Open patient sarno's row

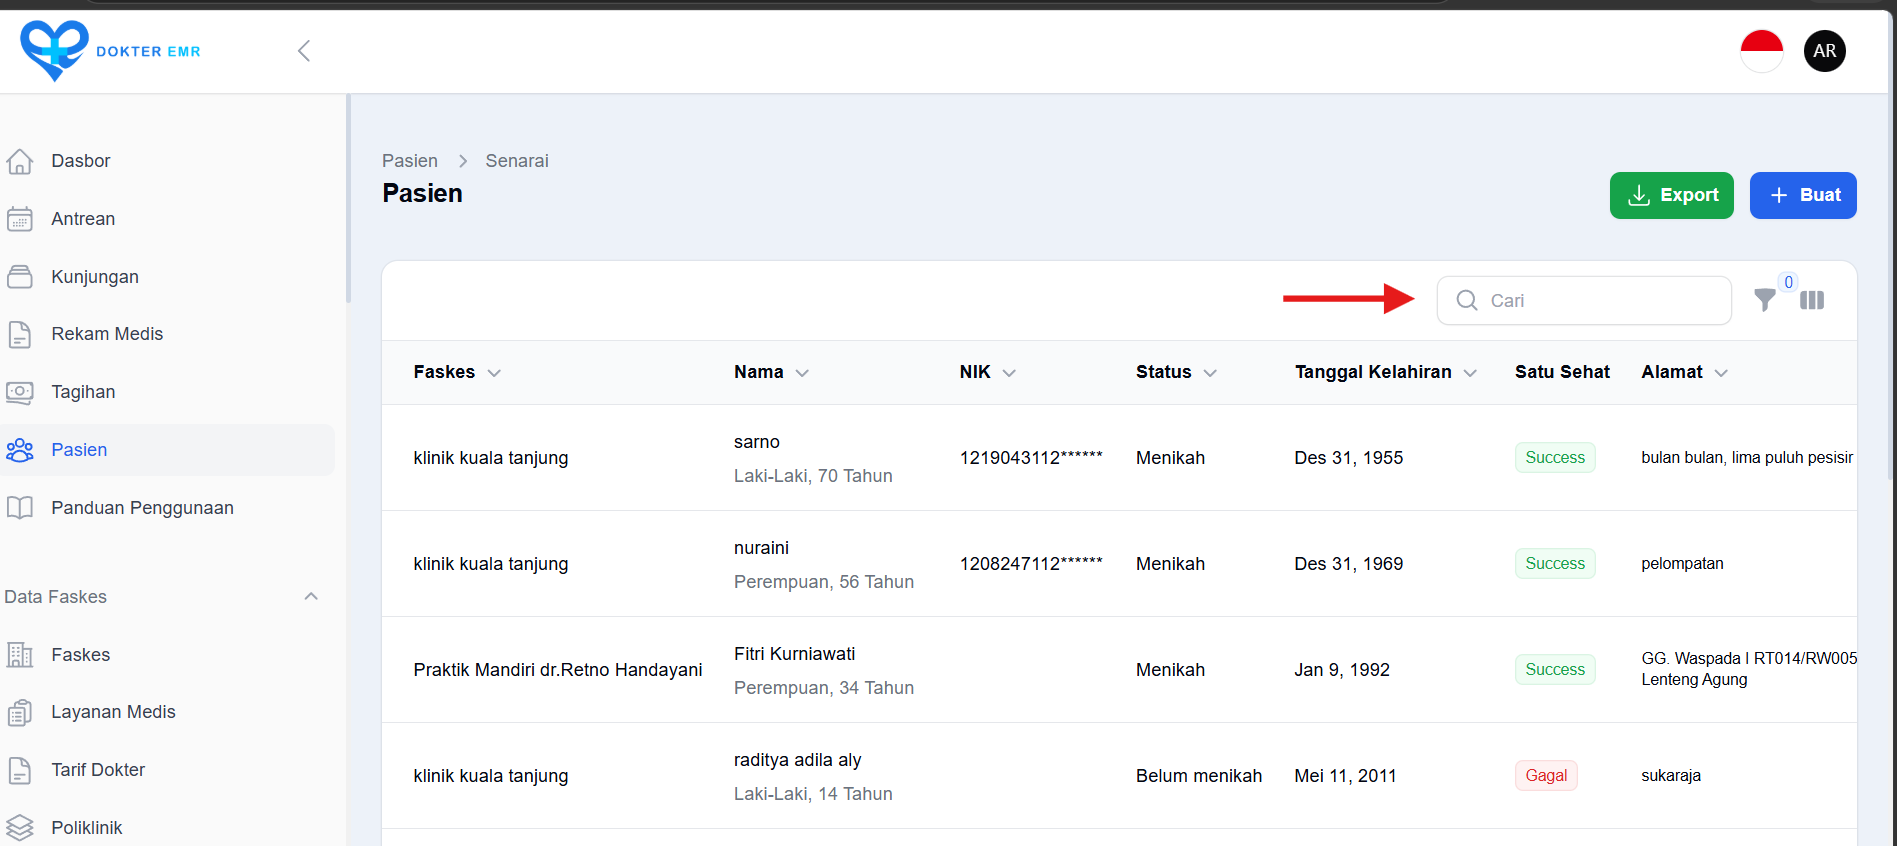(1119, 458)
